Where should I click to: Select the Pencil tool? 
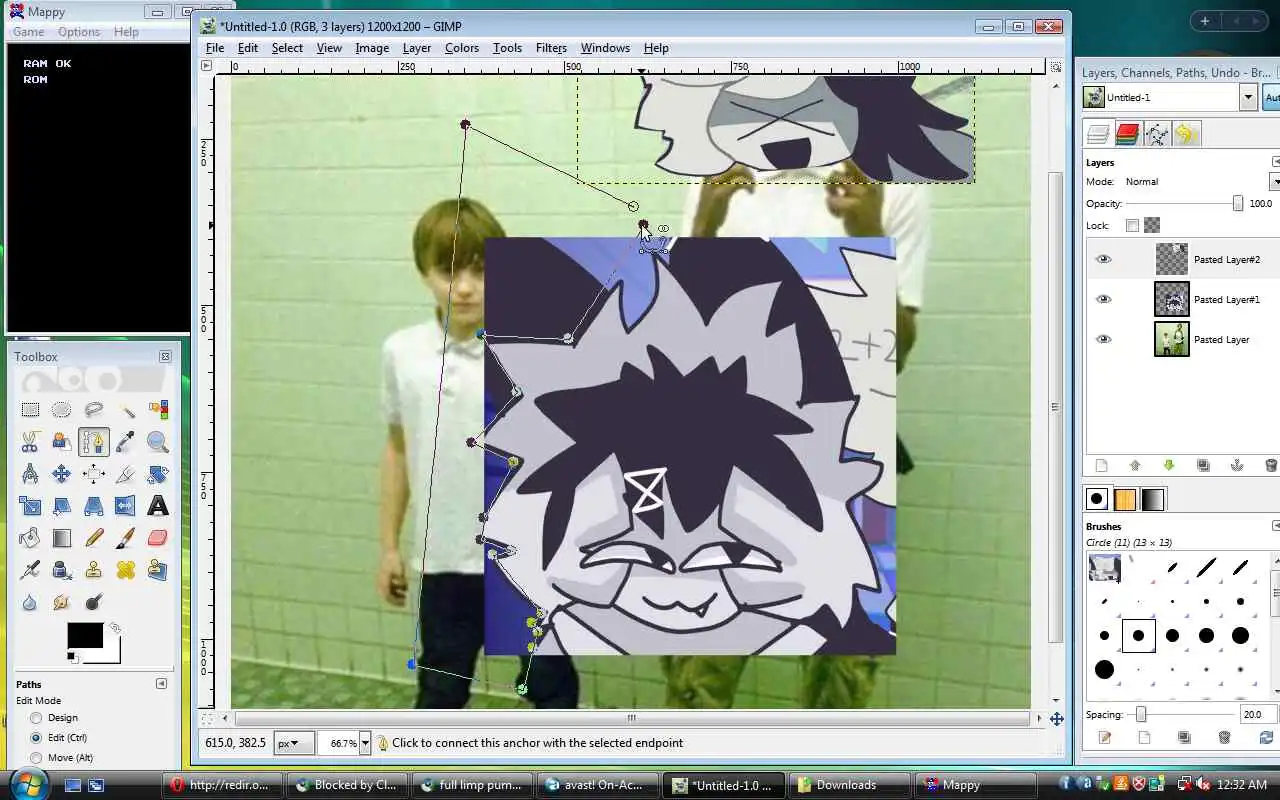point(94,538)
